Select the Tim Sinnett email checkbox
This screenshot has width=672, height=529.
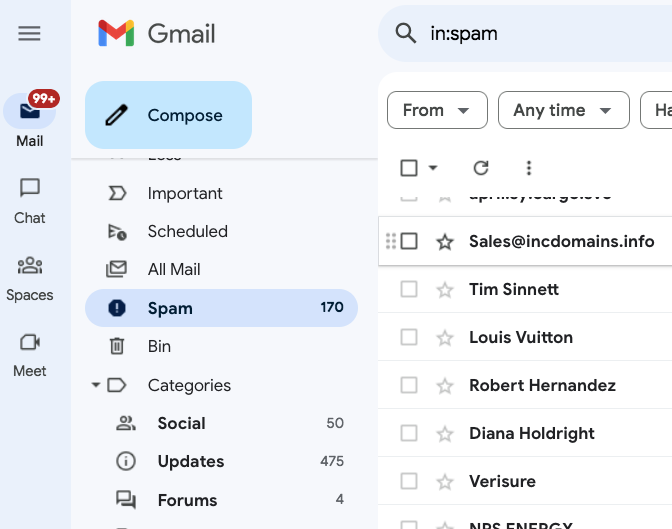tap(409, 289)
